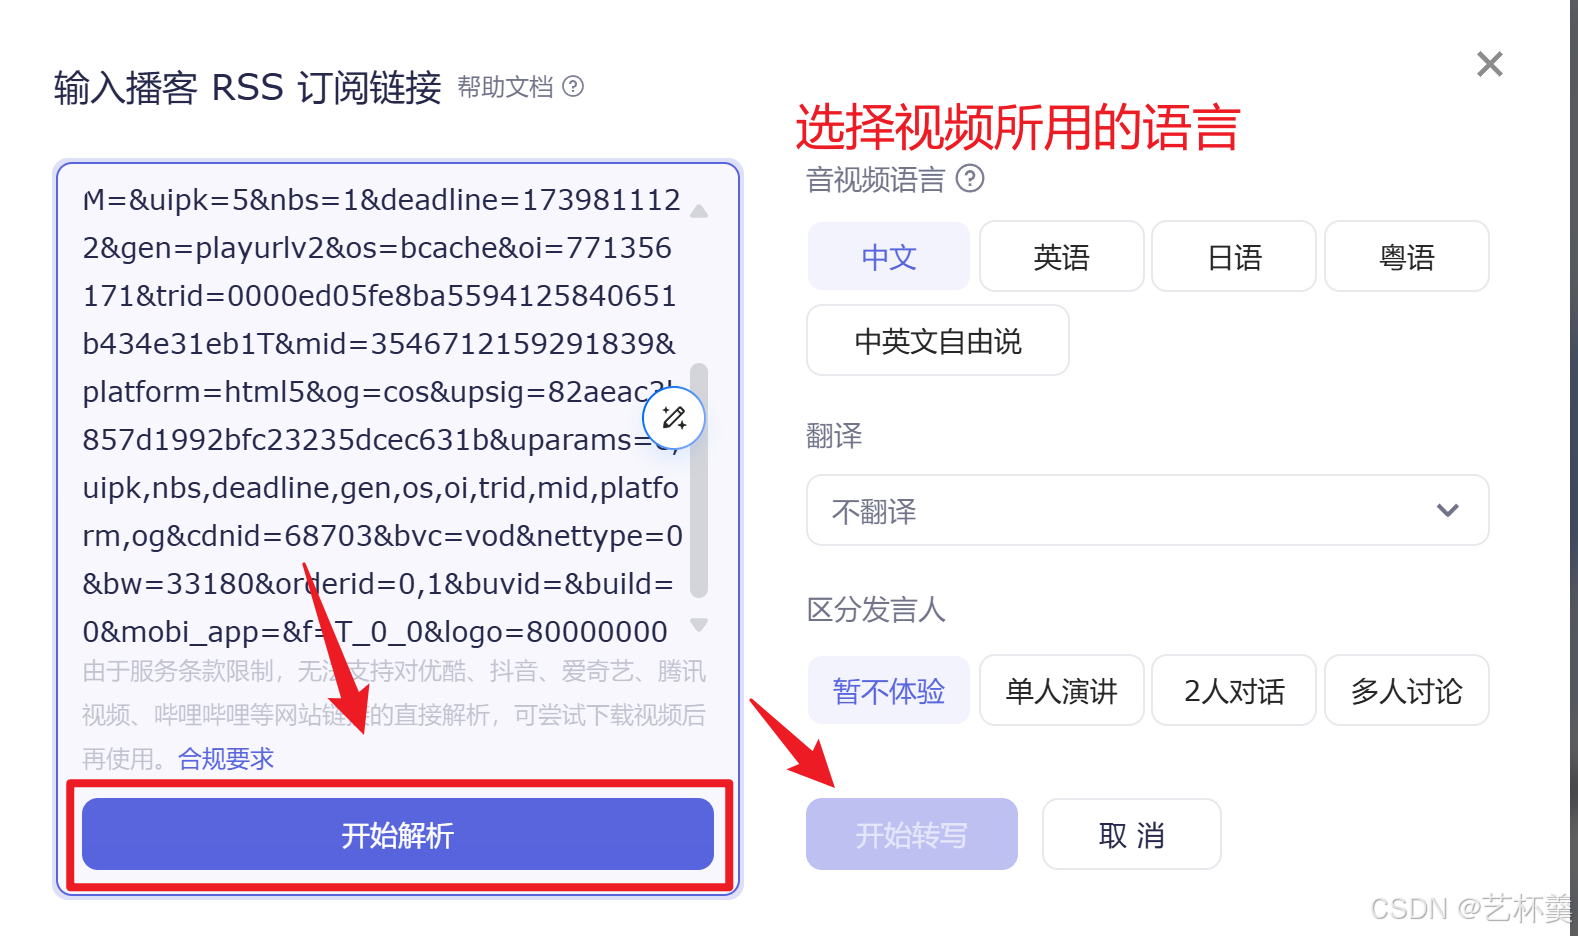The width and height of the screenshot is (1578, 936).
Task: Open help icon beside 帮助文档
Action: click(573, 87)
